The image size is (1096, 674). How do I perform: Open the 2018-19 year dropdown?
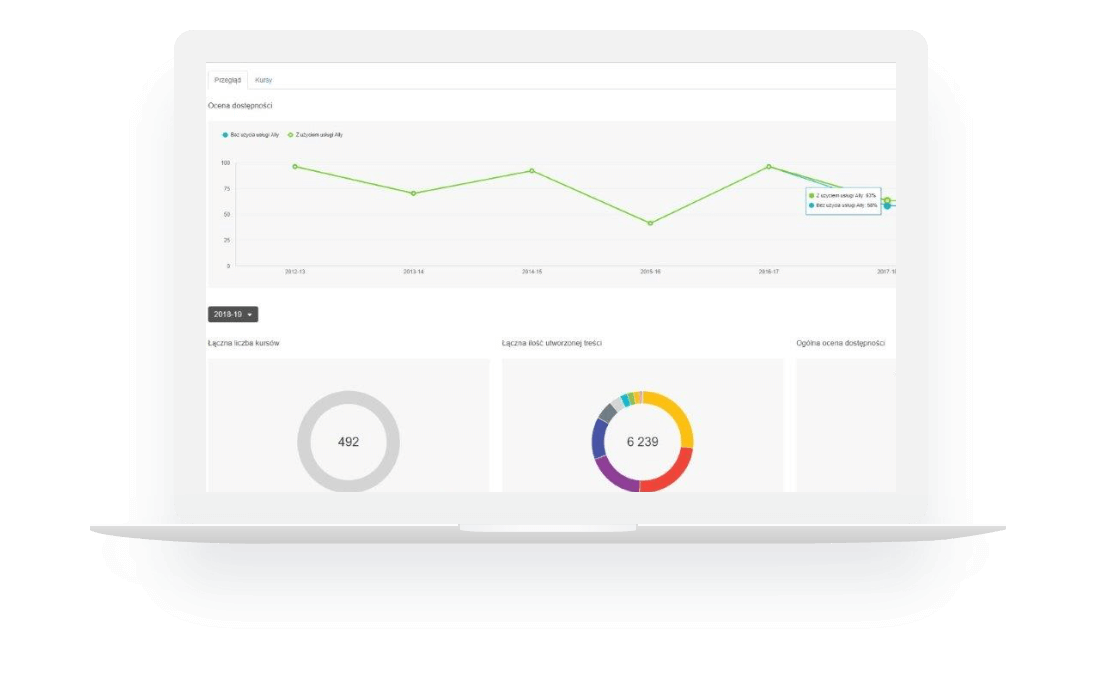pyautogui.click(x=233, y=314)
